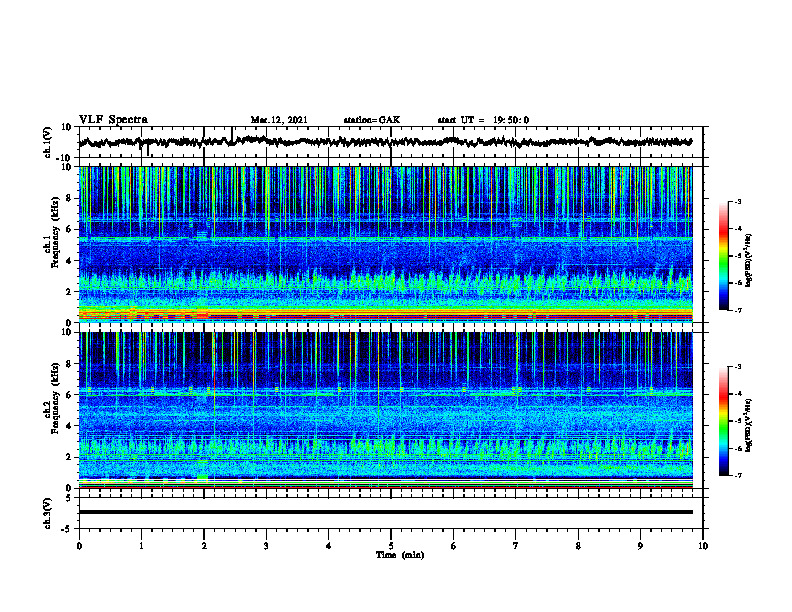792x612 pixels.
Task: Click the "-7" label on ch.2 color bar
Action: pos(737,475)
